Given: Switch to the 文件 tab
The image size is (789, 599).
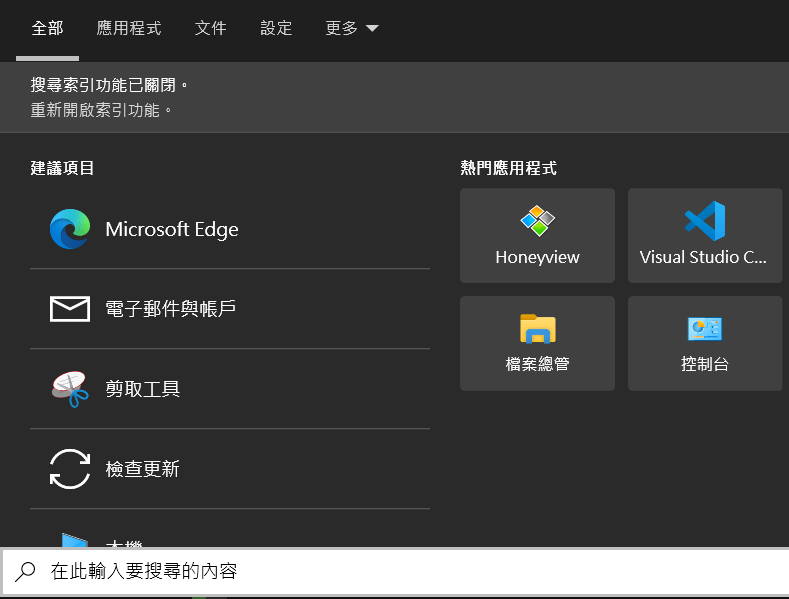Looking at the screenshot, I should point(210,28).
